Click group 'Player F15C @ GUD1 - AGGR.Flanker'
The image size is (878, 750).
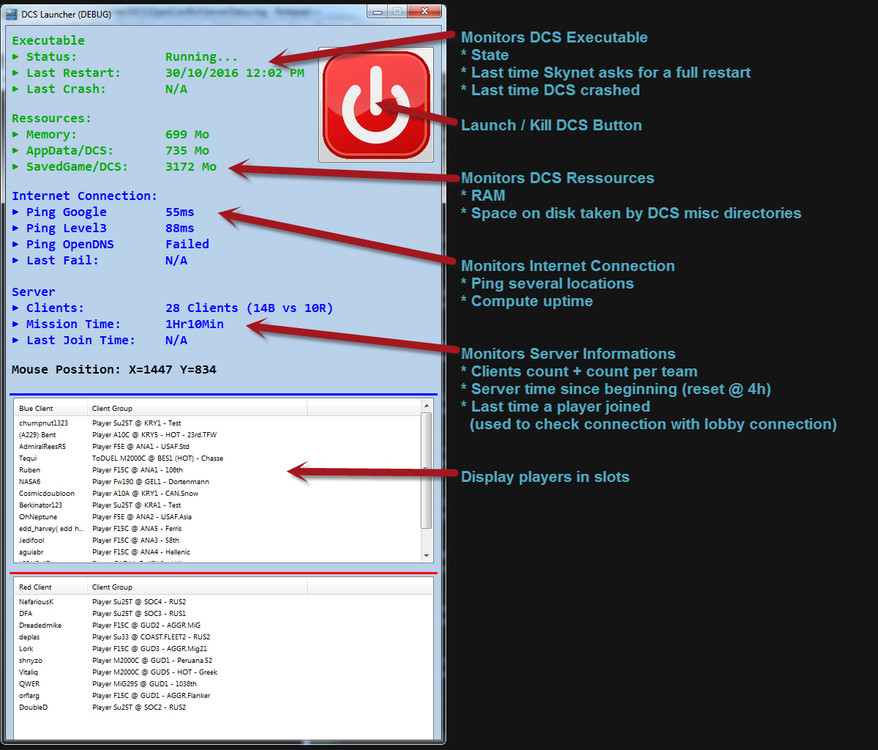coord(151,696)
